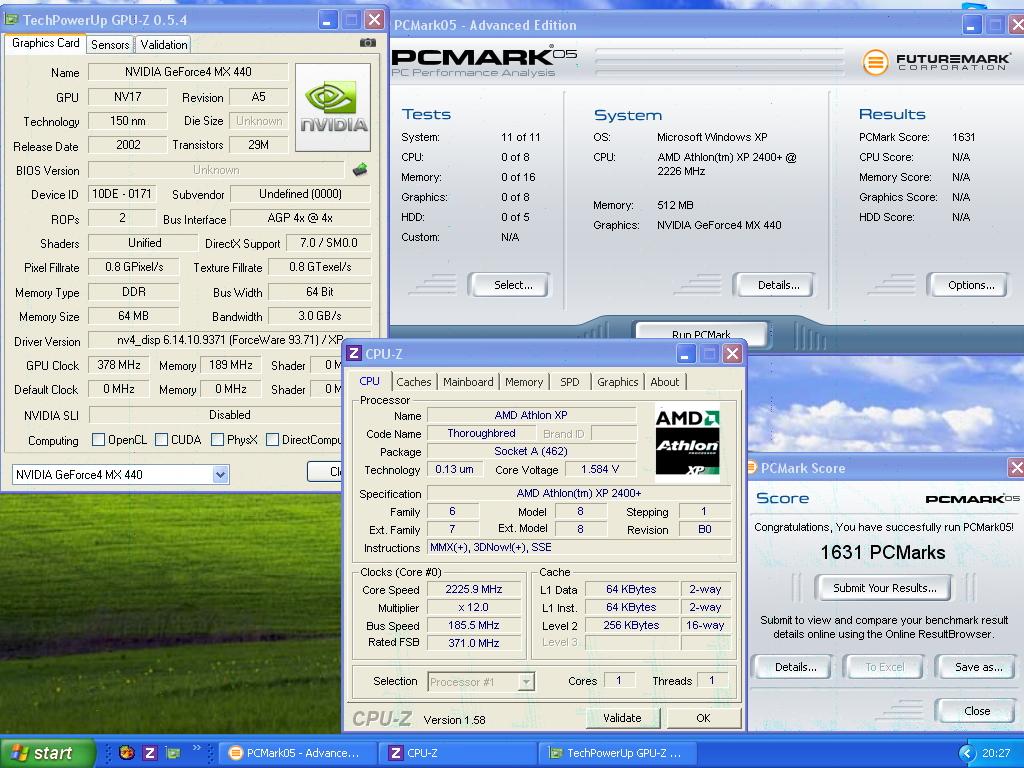Screen dimensions: 1024x768
Task: Click the To Excel button
Action: coord(884,667)
